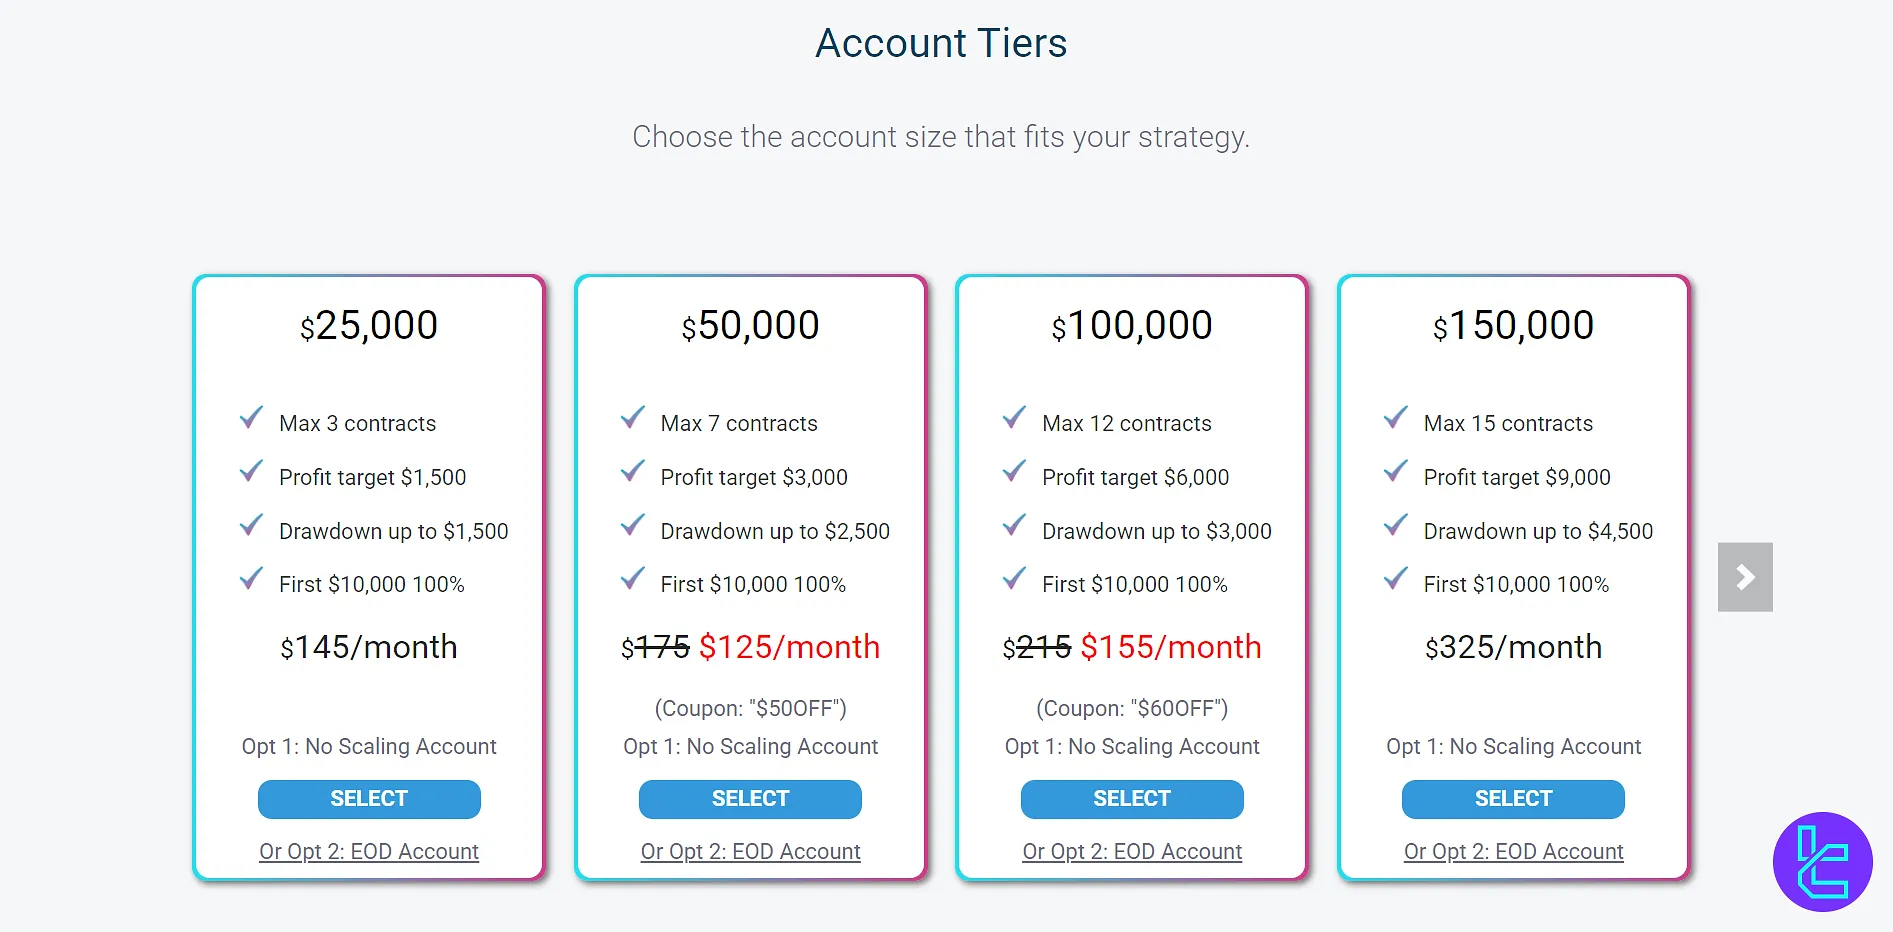Open the purple chat widget icon
The image size is (1893, 932).
1822,861
